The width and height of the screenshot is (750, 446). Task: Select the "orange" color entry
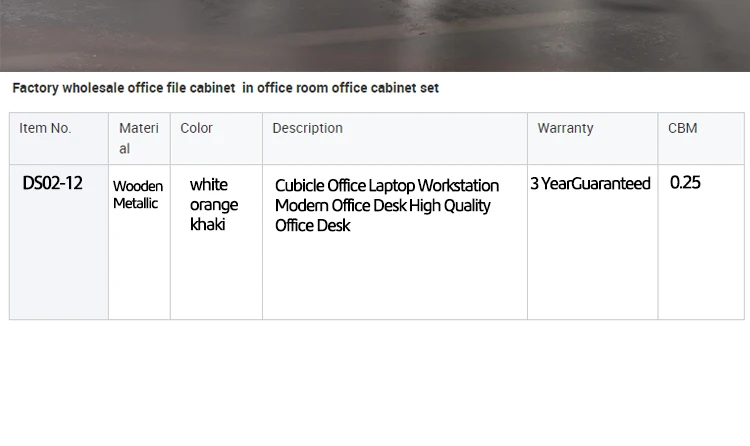click(214, 205)
